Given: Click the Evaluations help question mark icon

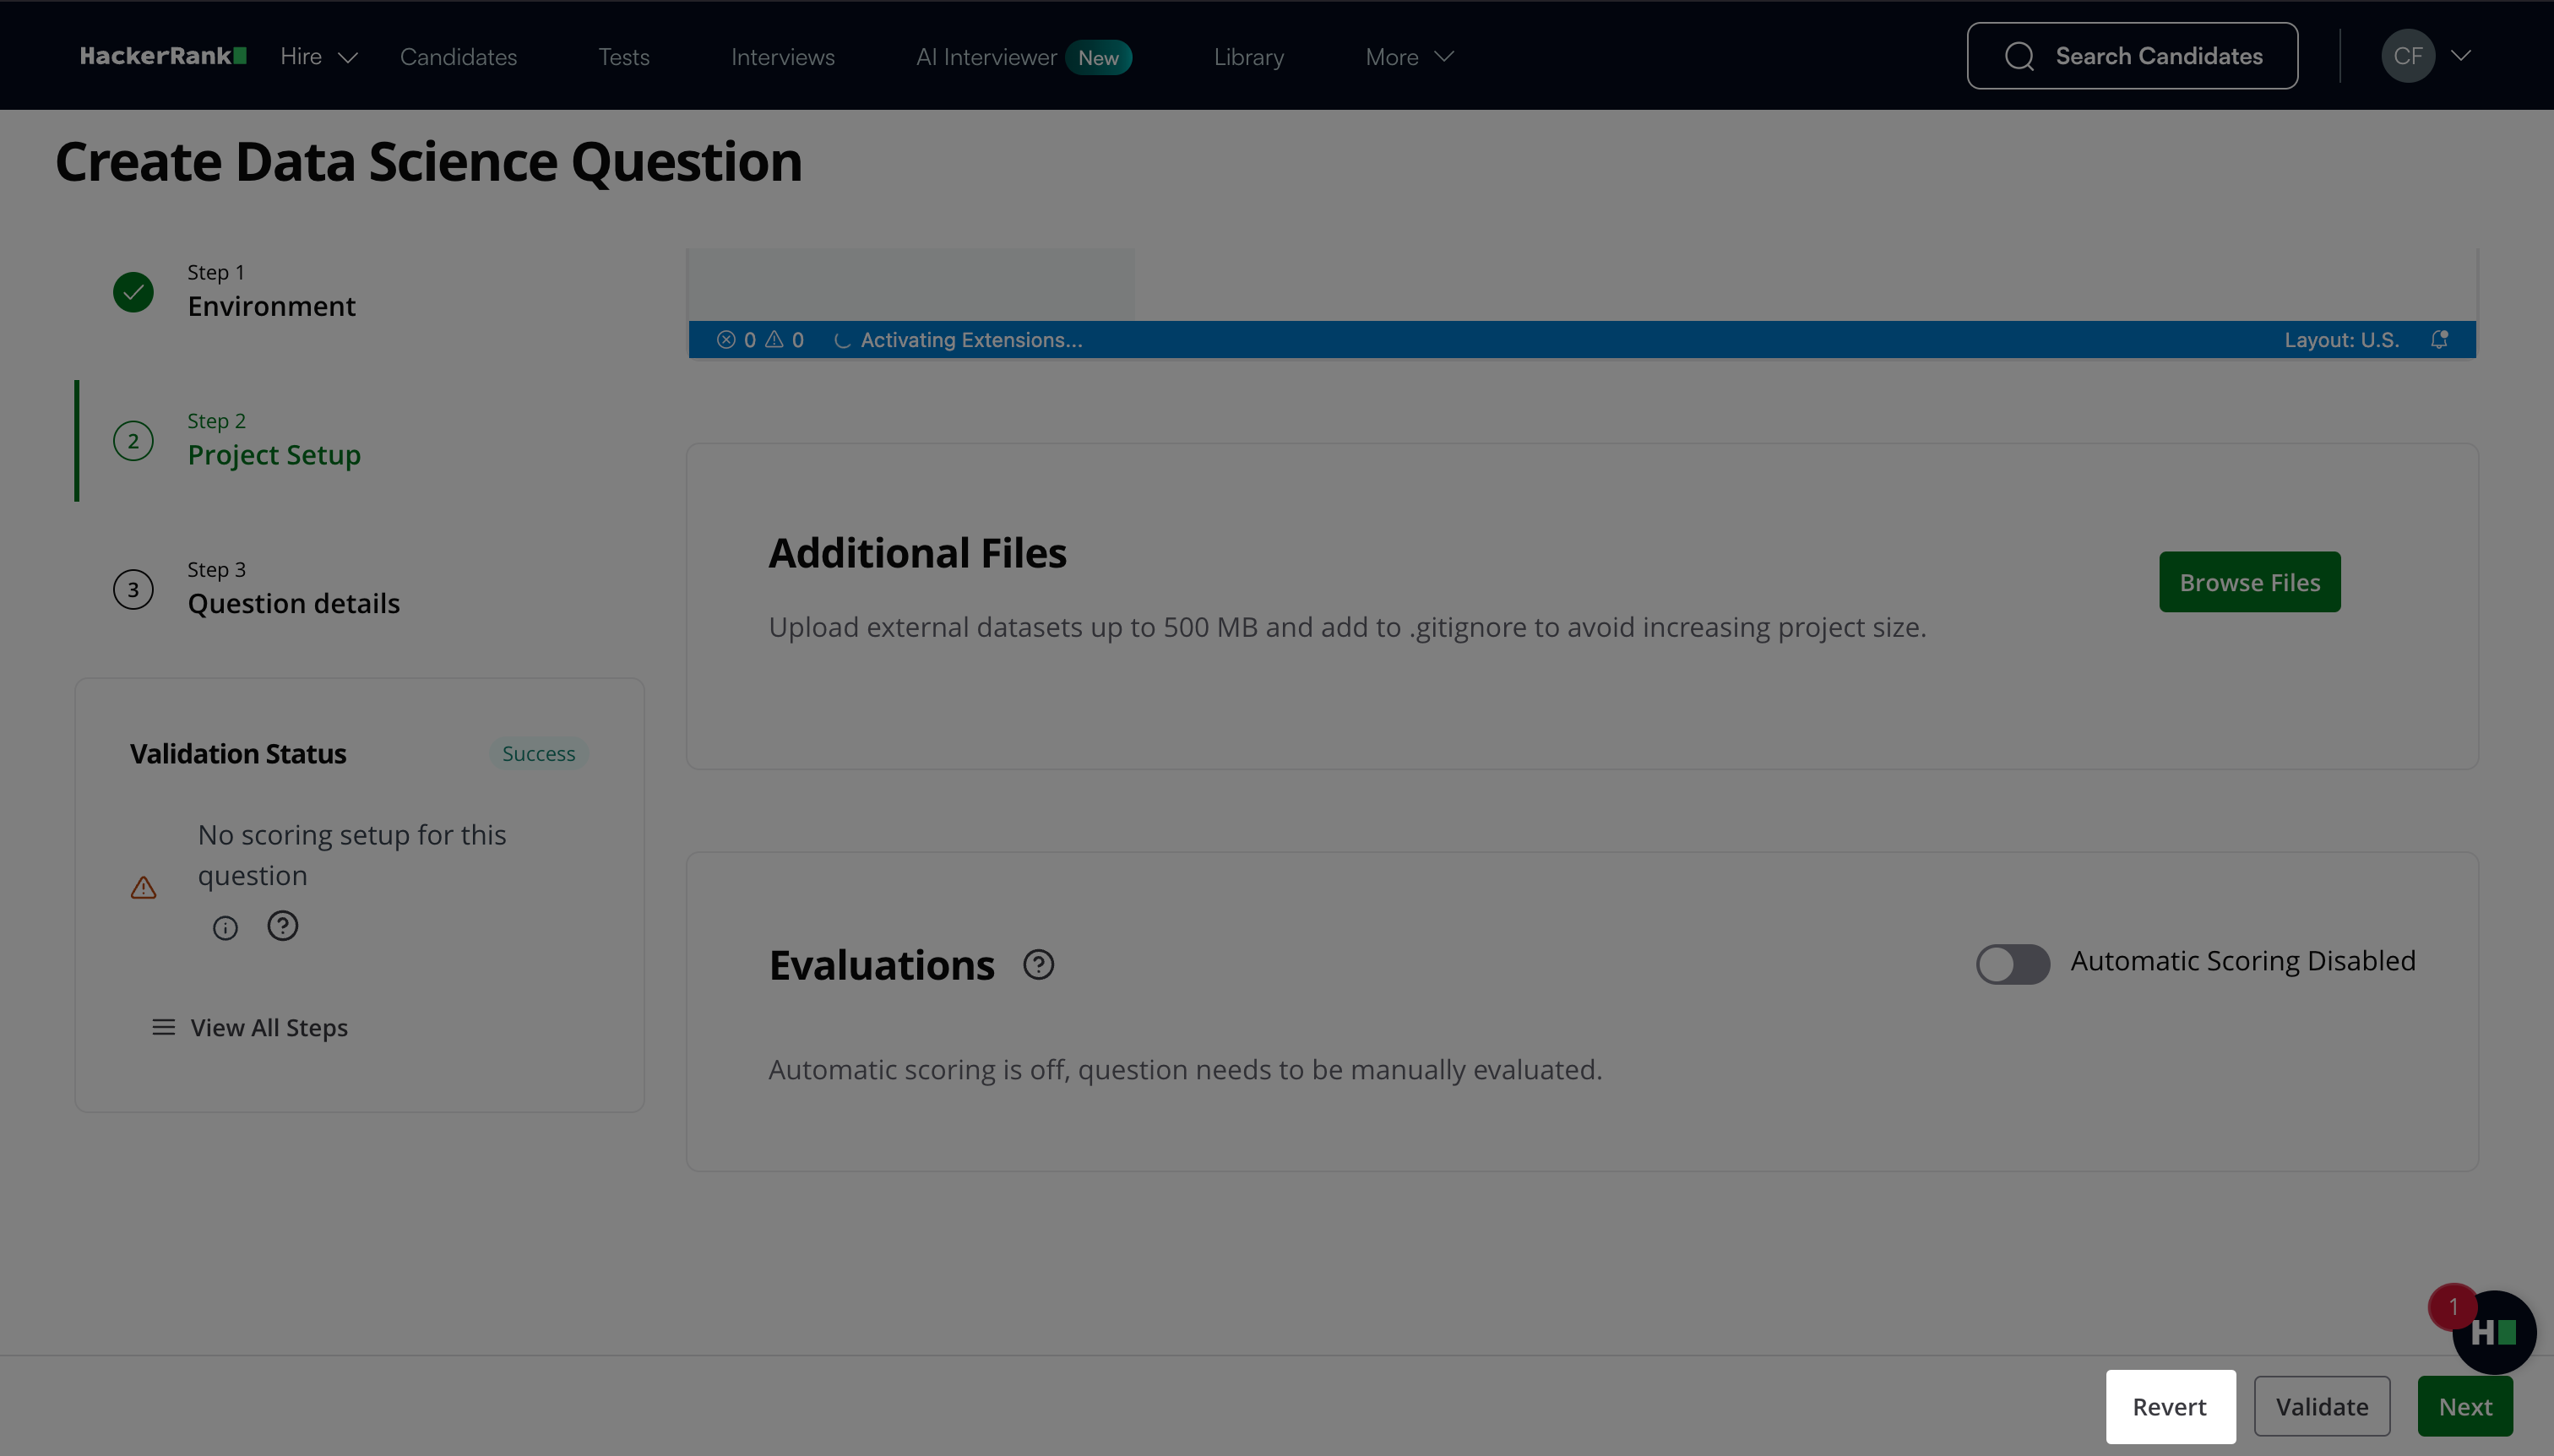Looking at the screenshot, I should click(x=1038, y=965).
